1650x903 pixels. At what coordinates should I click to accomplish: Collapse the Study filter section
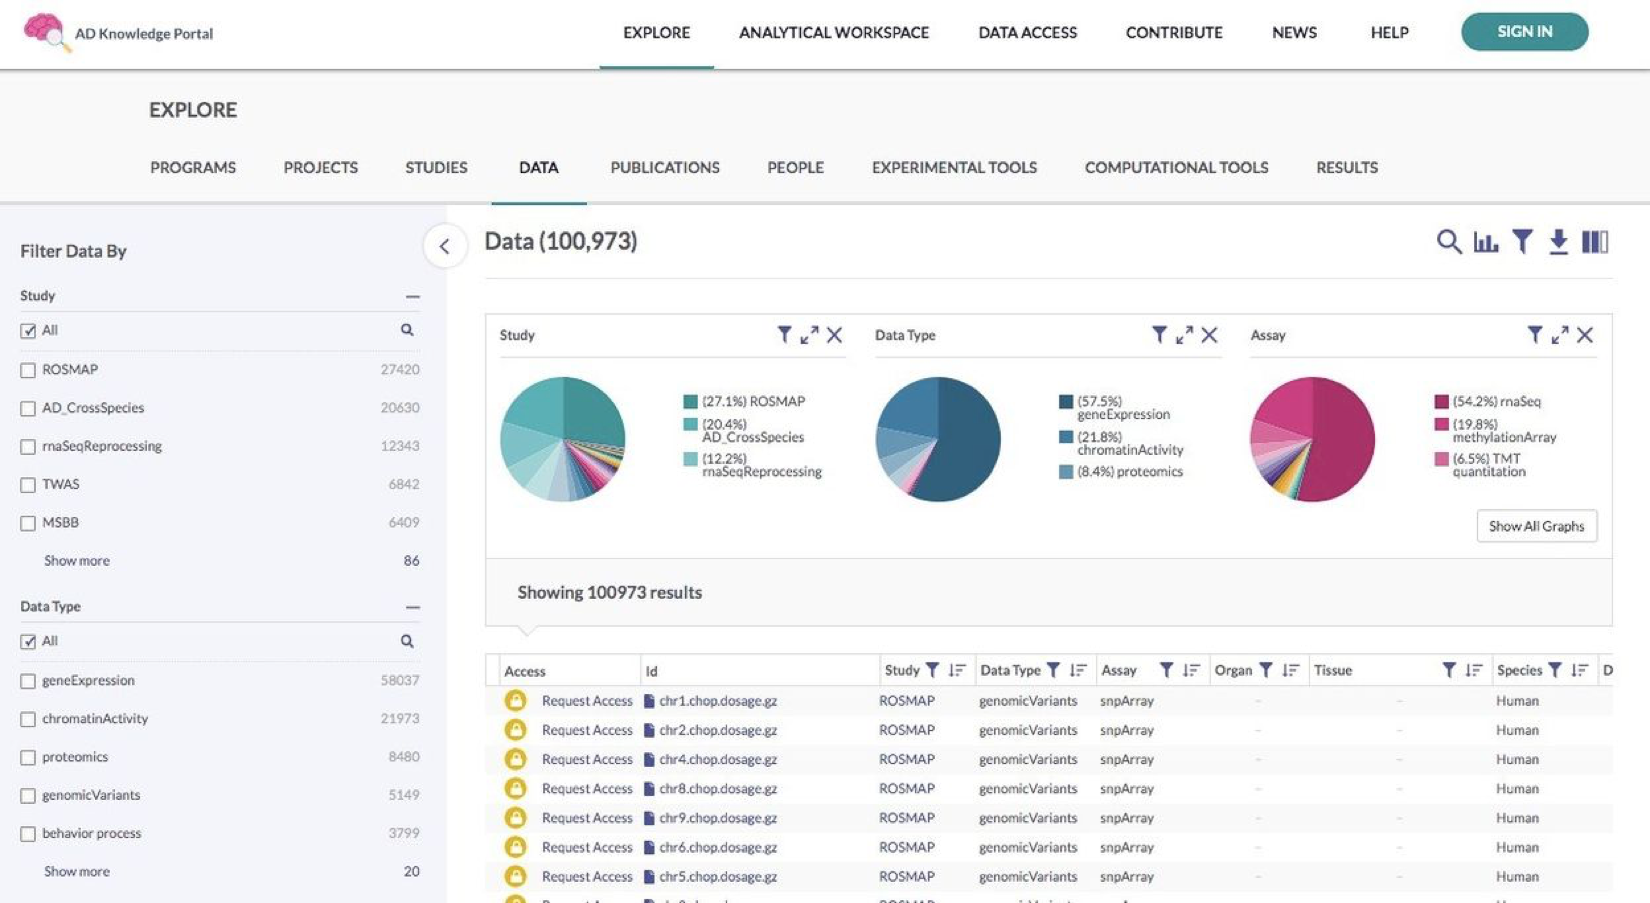coord(412,296)
